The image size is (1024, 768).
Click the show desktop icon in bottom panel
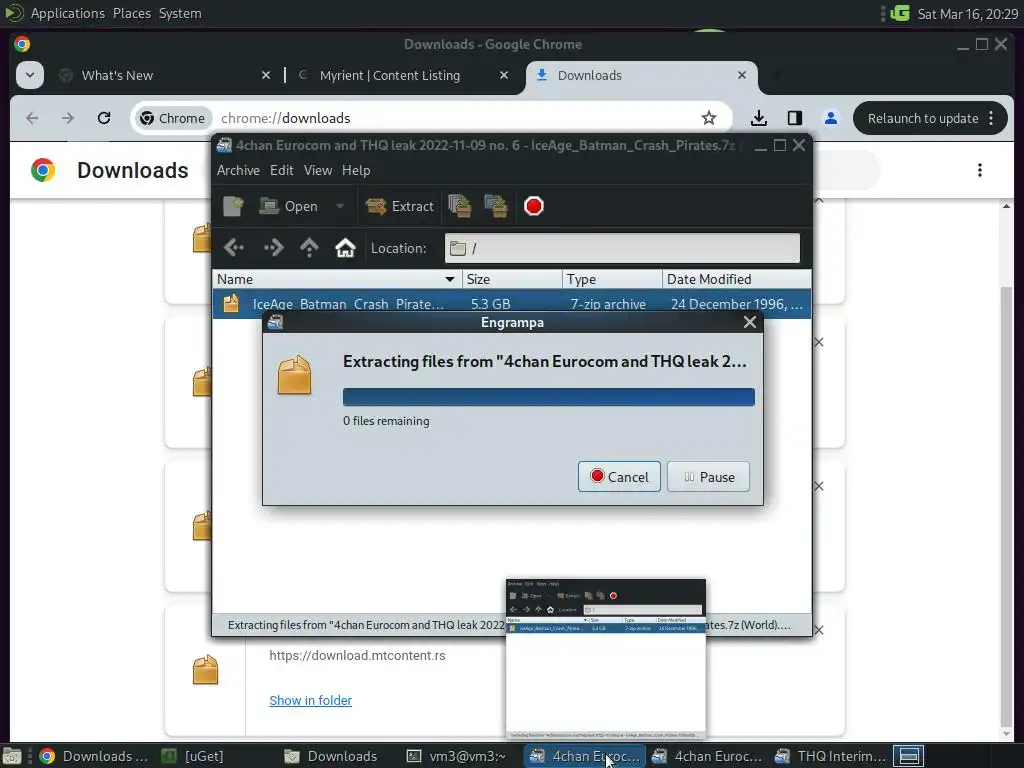11,756
